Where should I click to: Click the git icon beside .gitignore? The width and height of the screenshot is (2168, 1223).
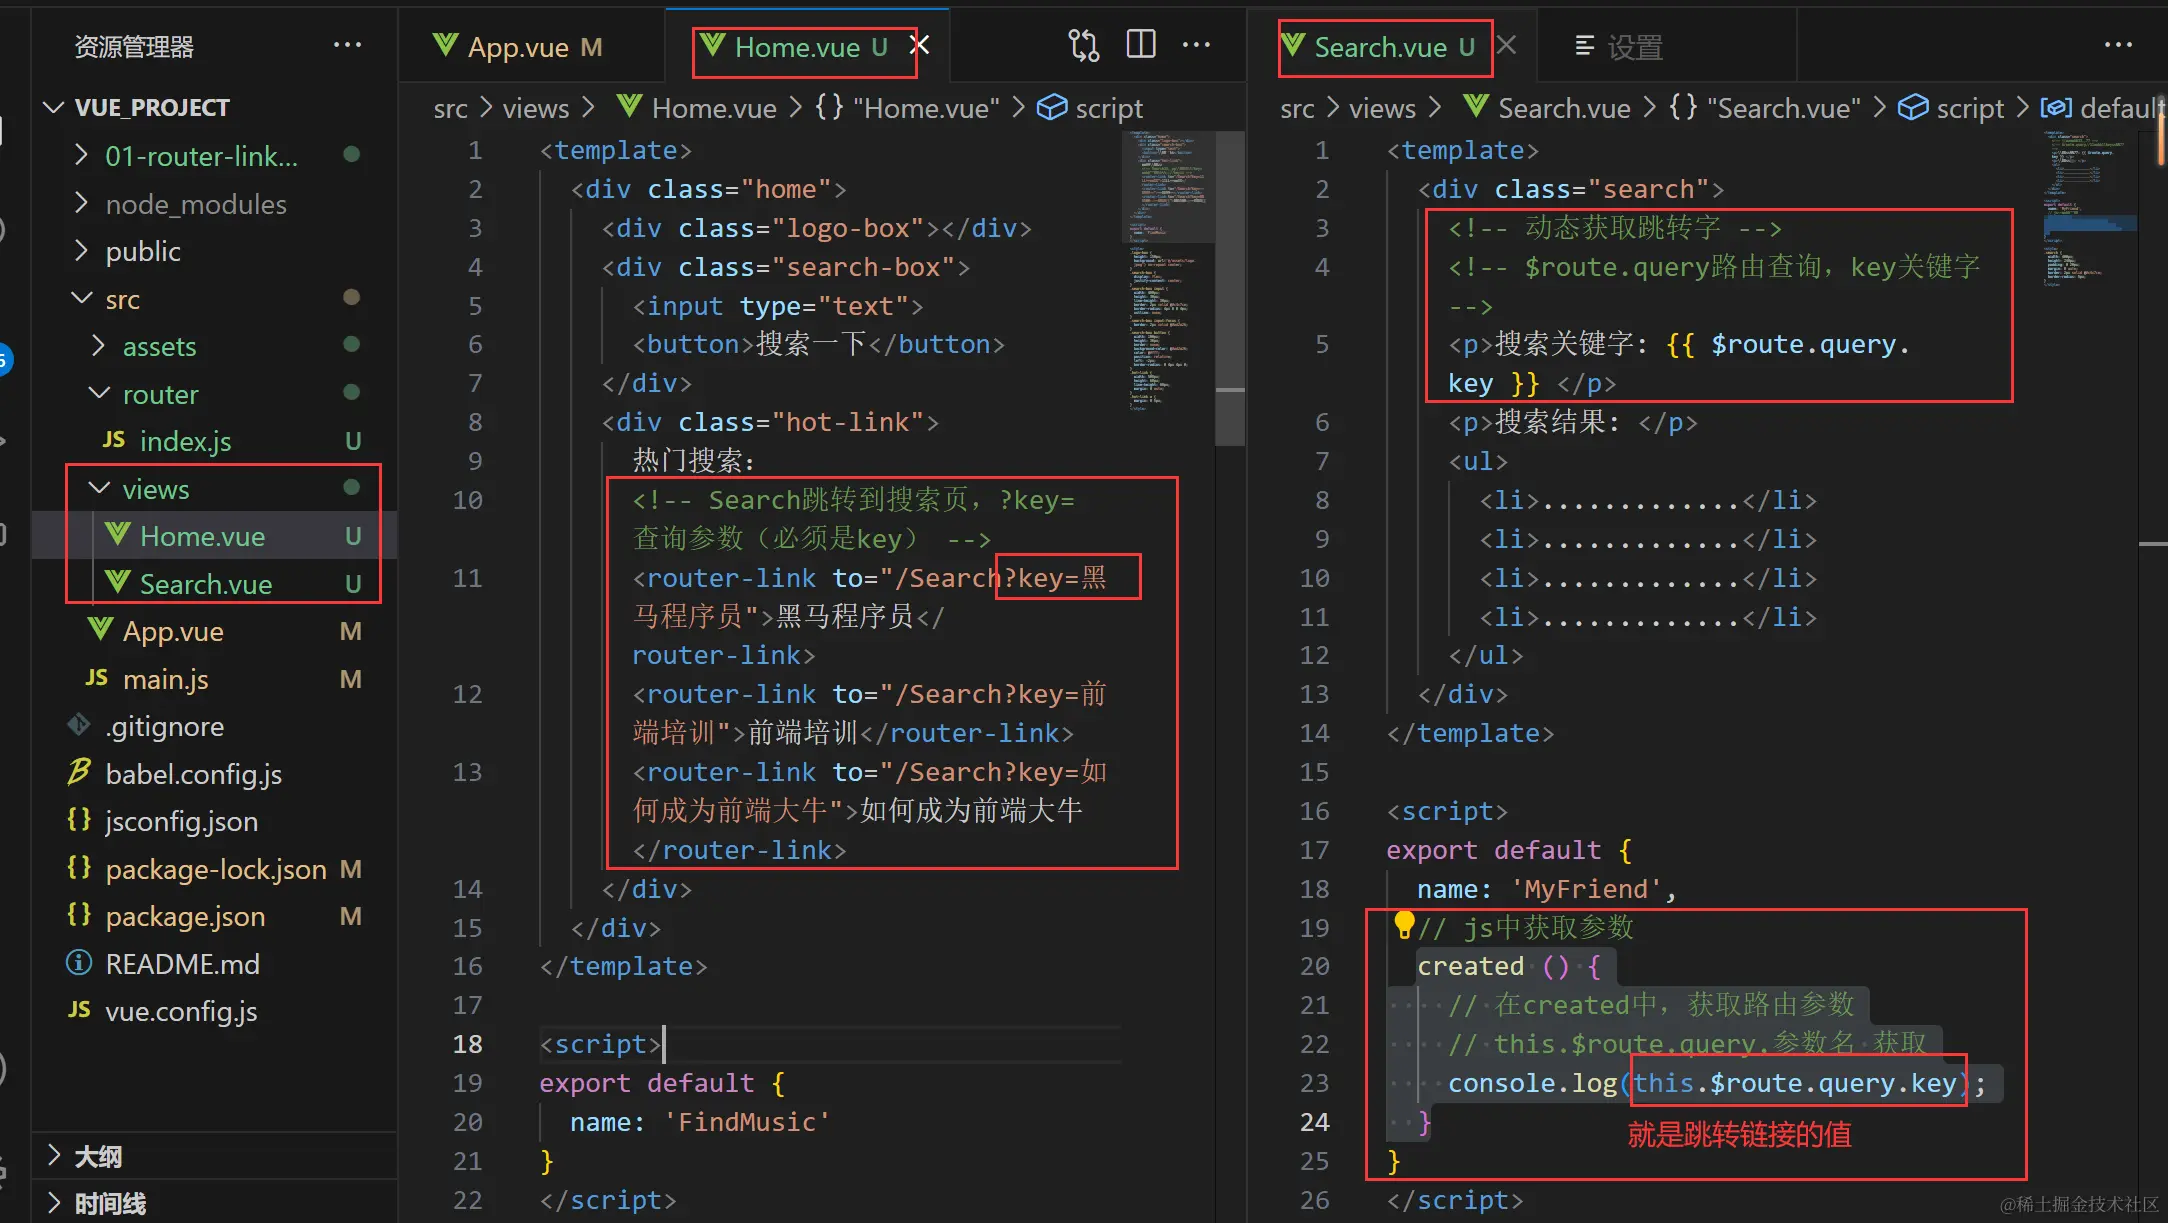[x=79, y=725]
